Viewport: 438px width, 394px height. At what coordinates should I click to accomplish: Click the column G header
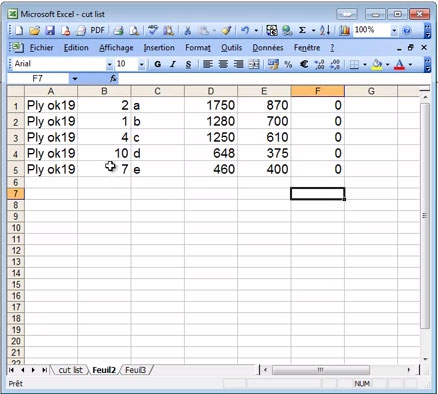371,91
